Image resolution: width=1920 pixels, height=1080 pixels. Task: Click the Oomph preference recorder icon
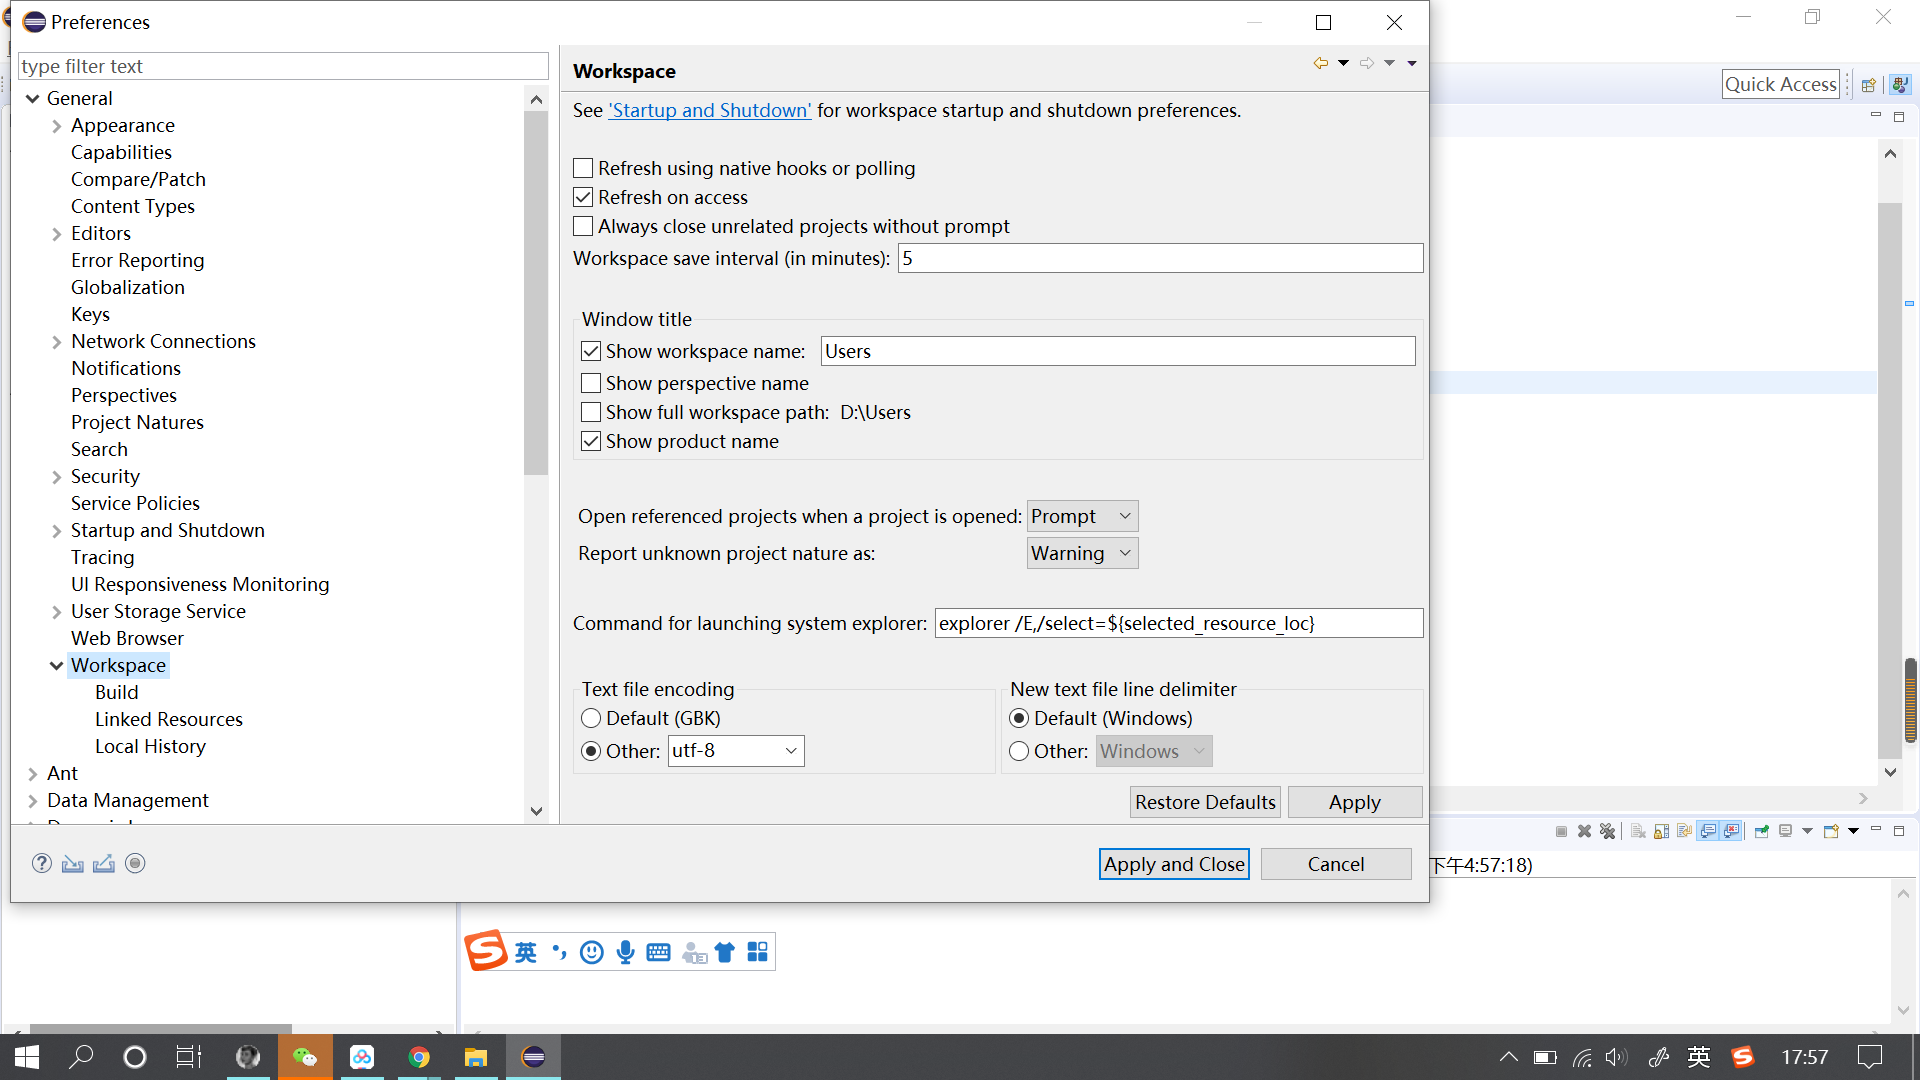tap(135, 863)
